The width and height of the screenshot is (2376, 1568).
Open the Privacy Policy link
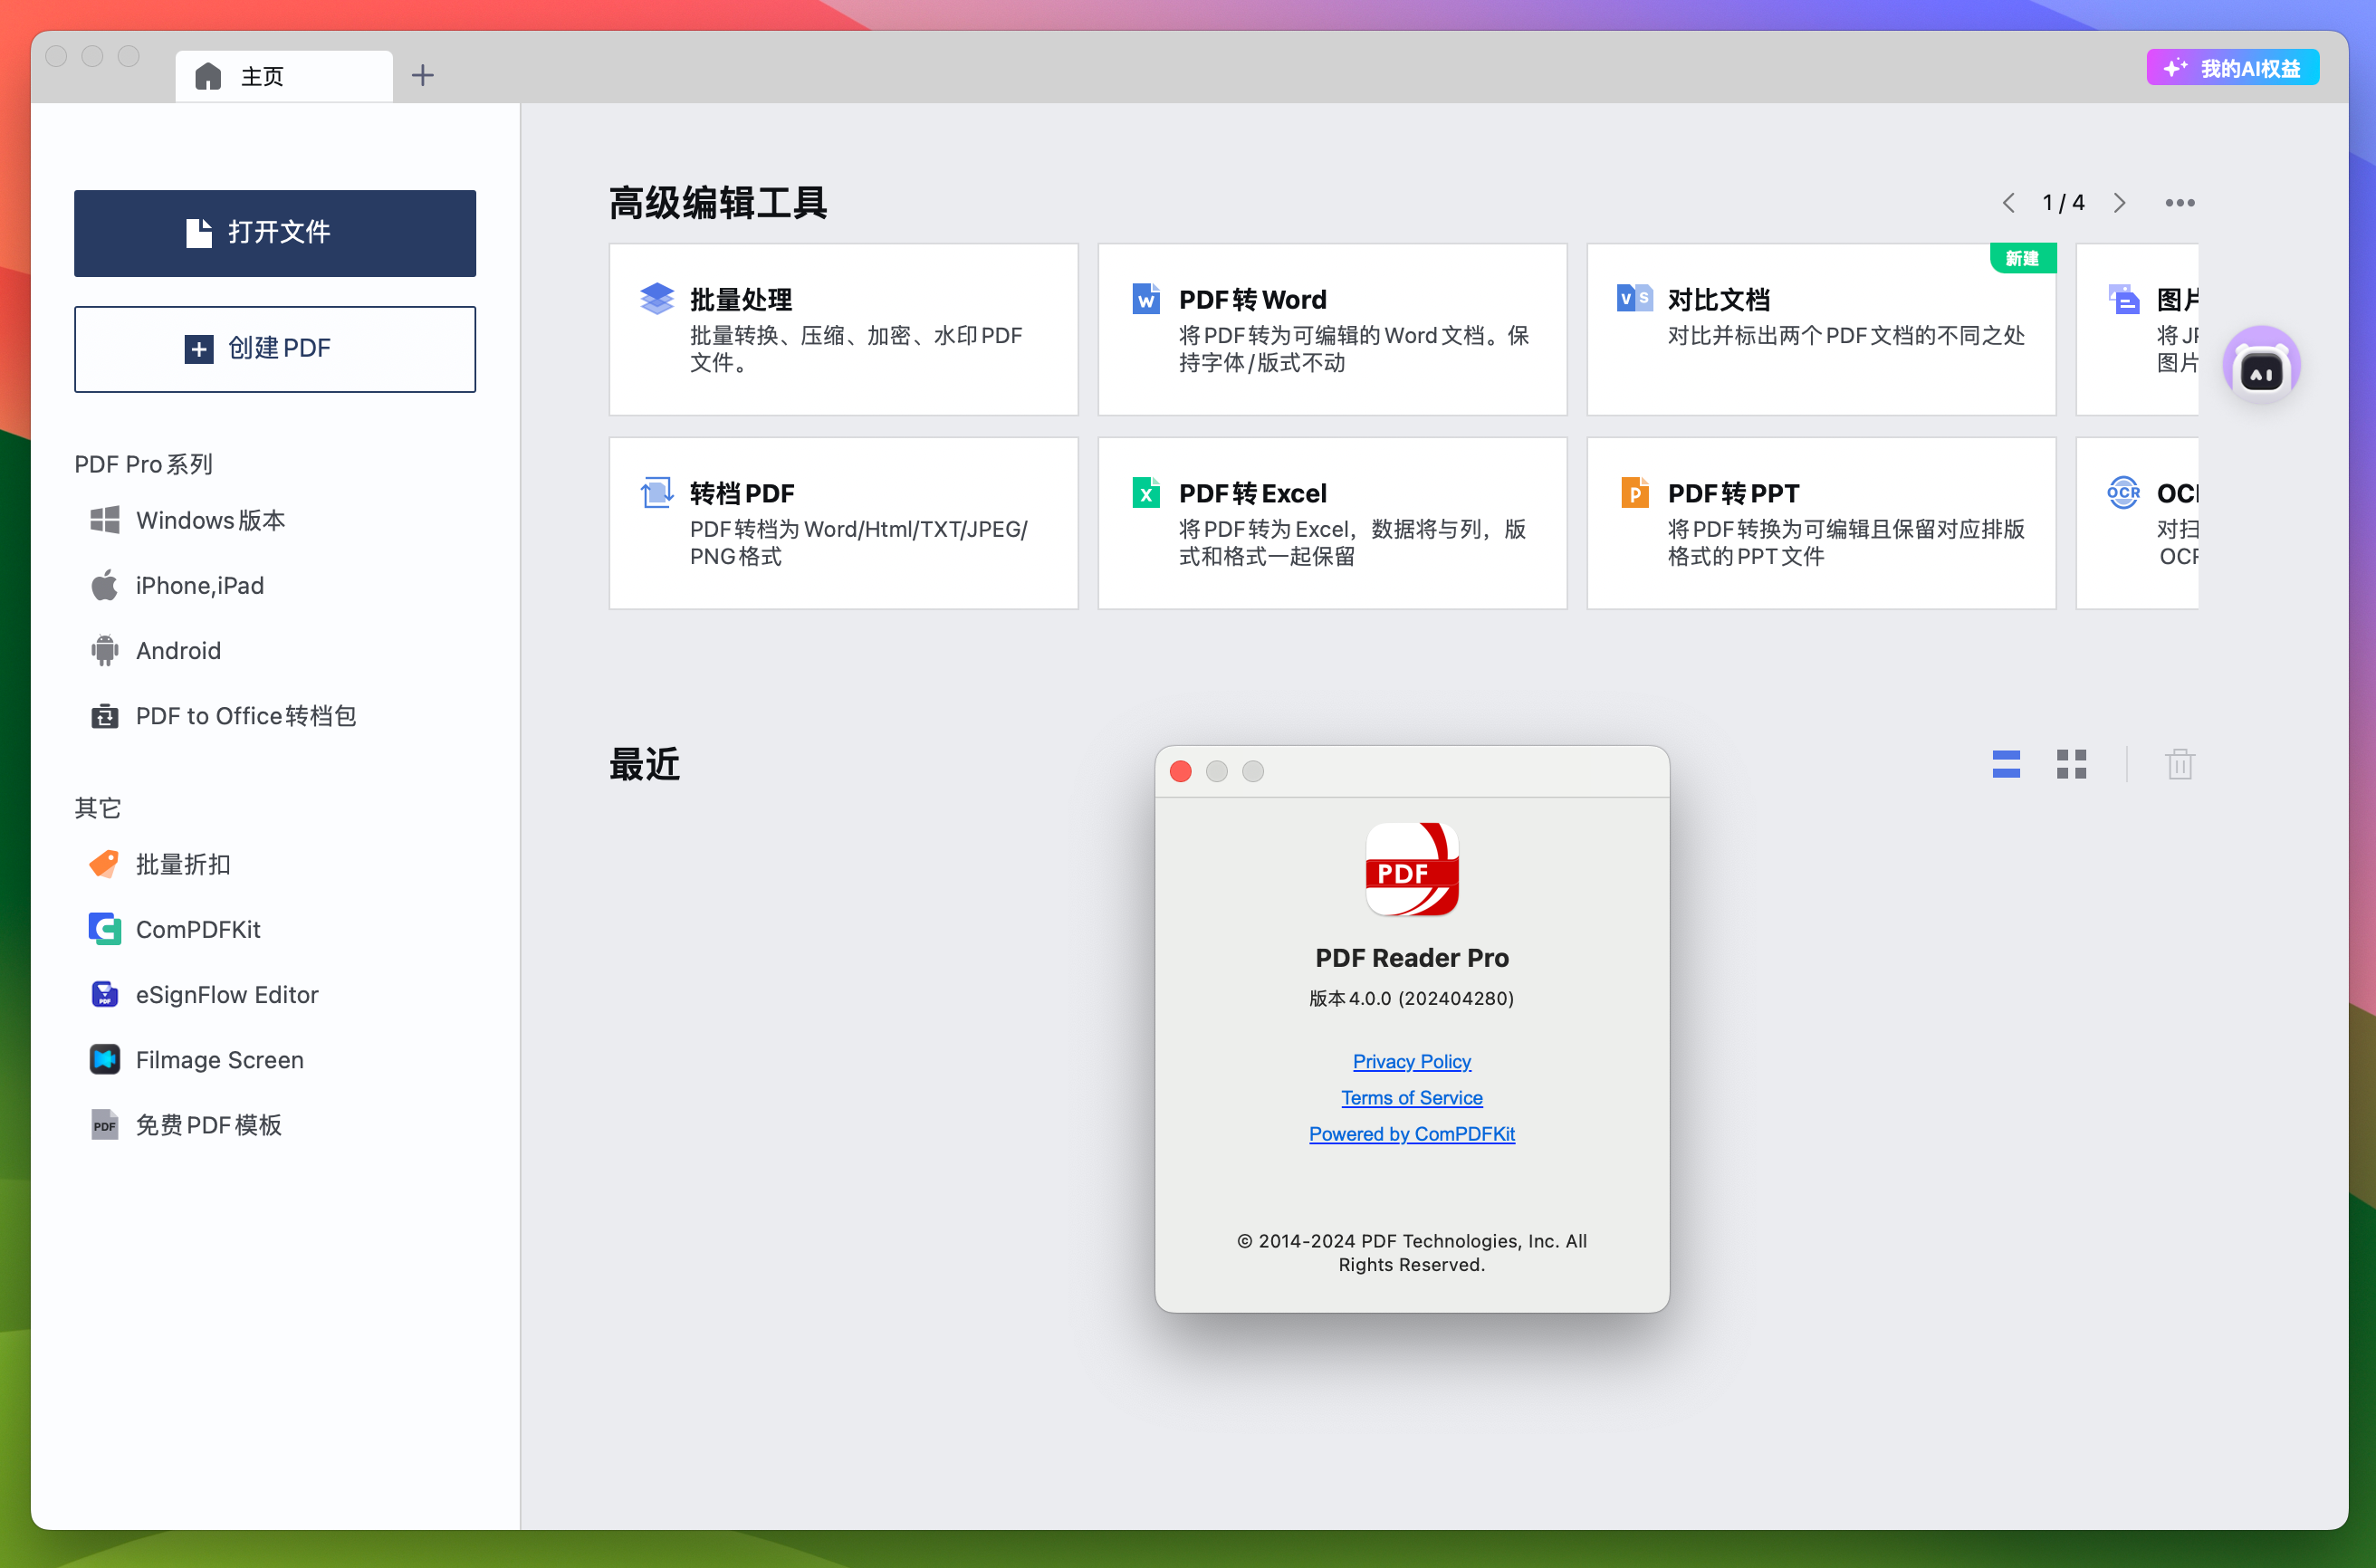tap(1411, 1061)
